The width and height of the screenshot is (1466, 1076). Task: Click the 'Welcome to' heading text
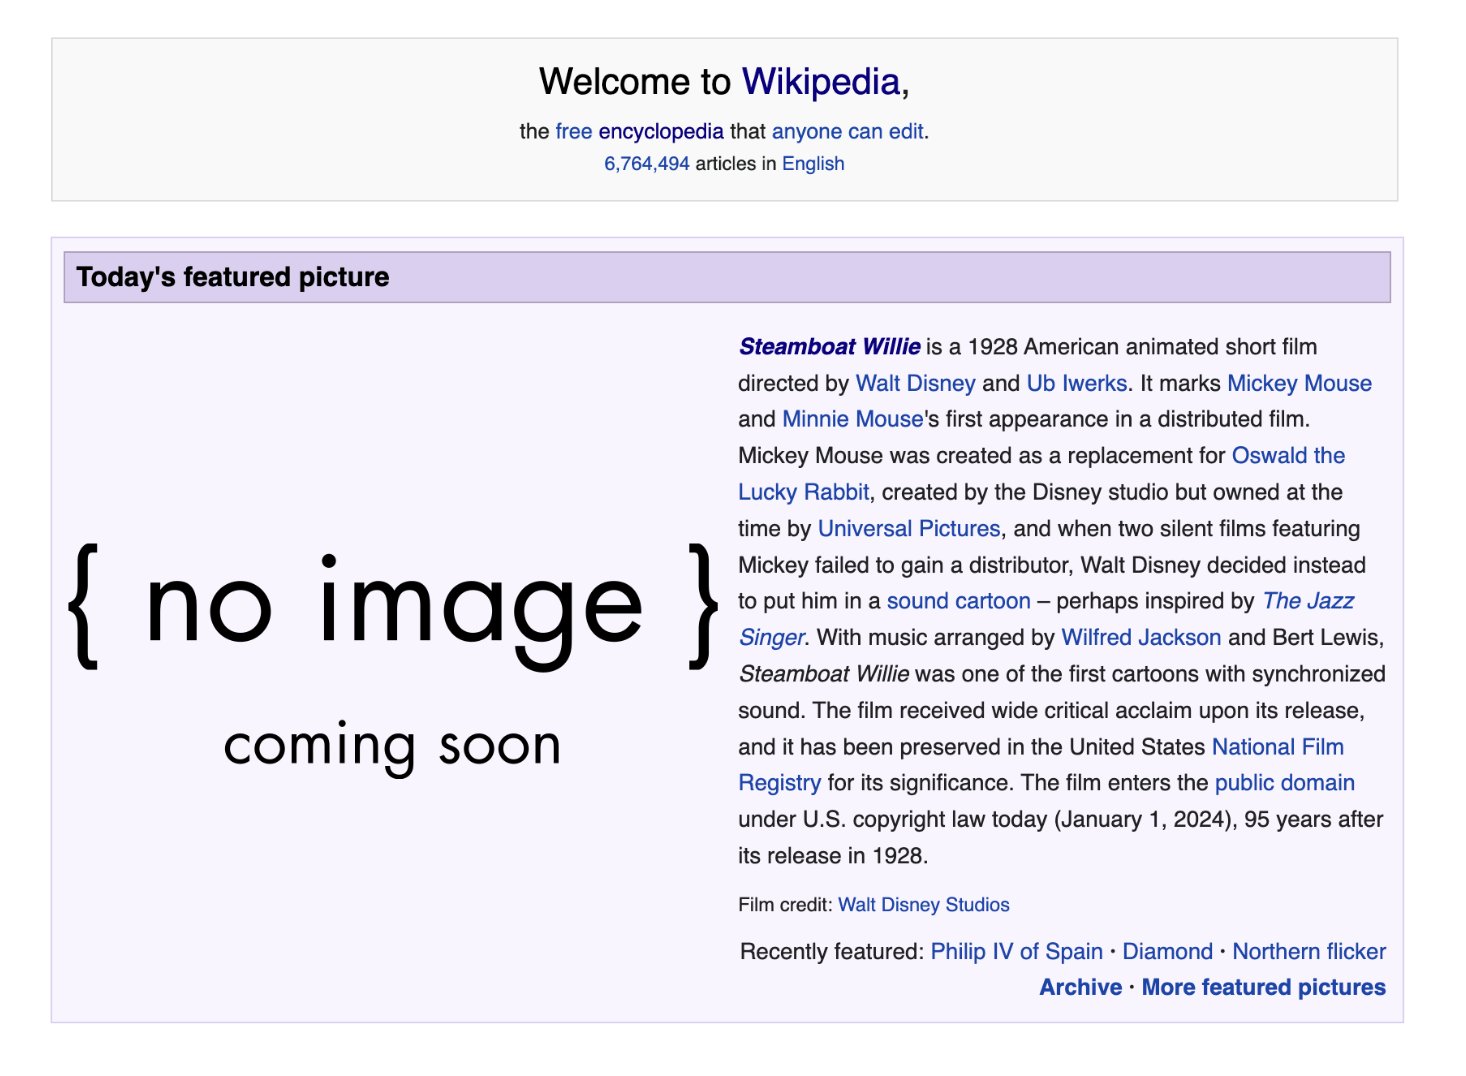635,82
